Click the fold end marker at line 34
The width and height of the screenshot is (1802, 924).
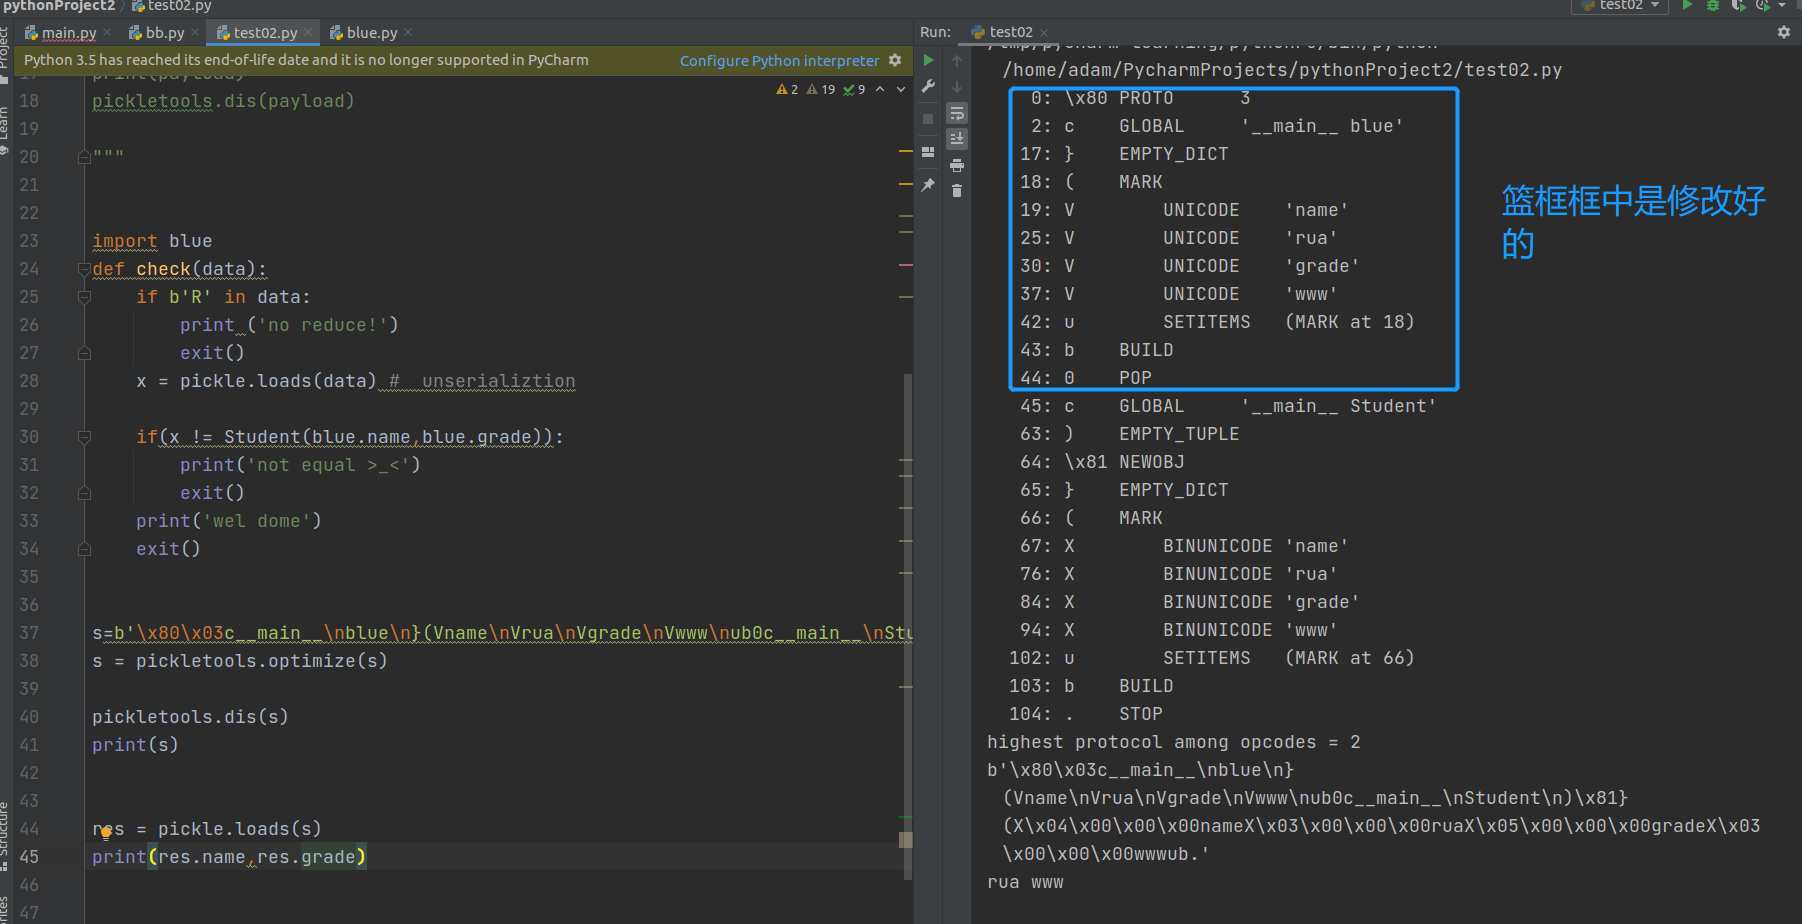click(x=84, y=549)
